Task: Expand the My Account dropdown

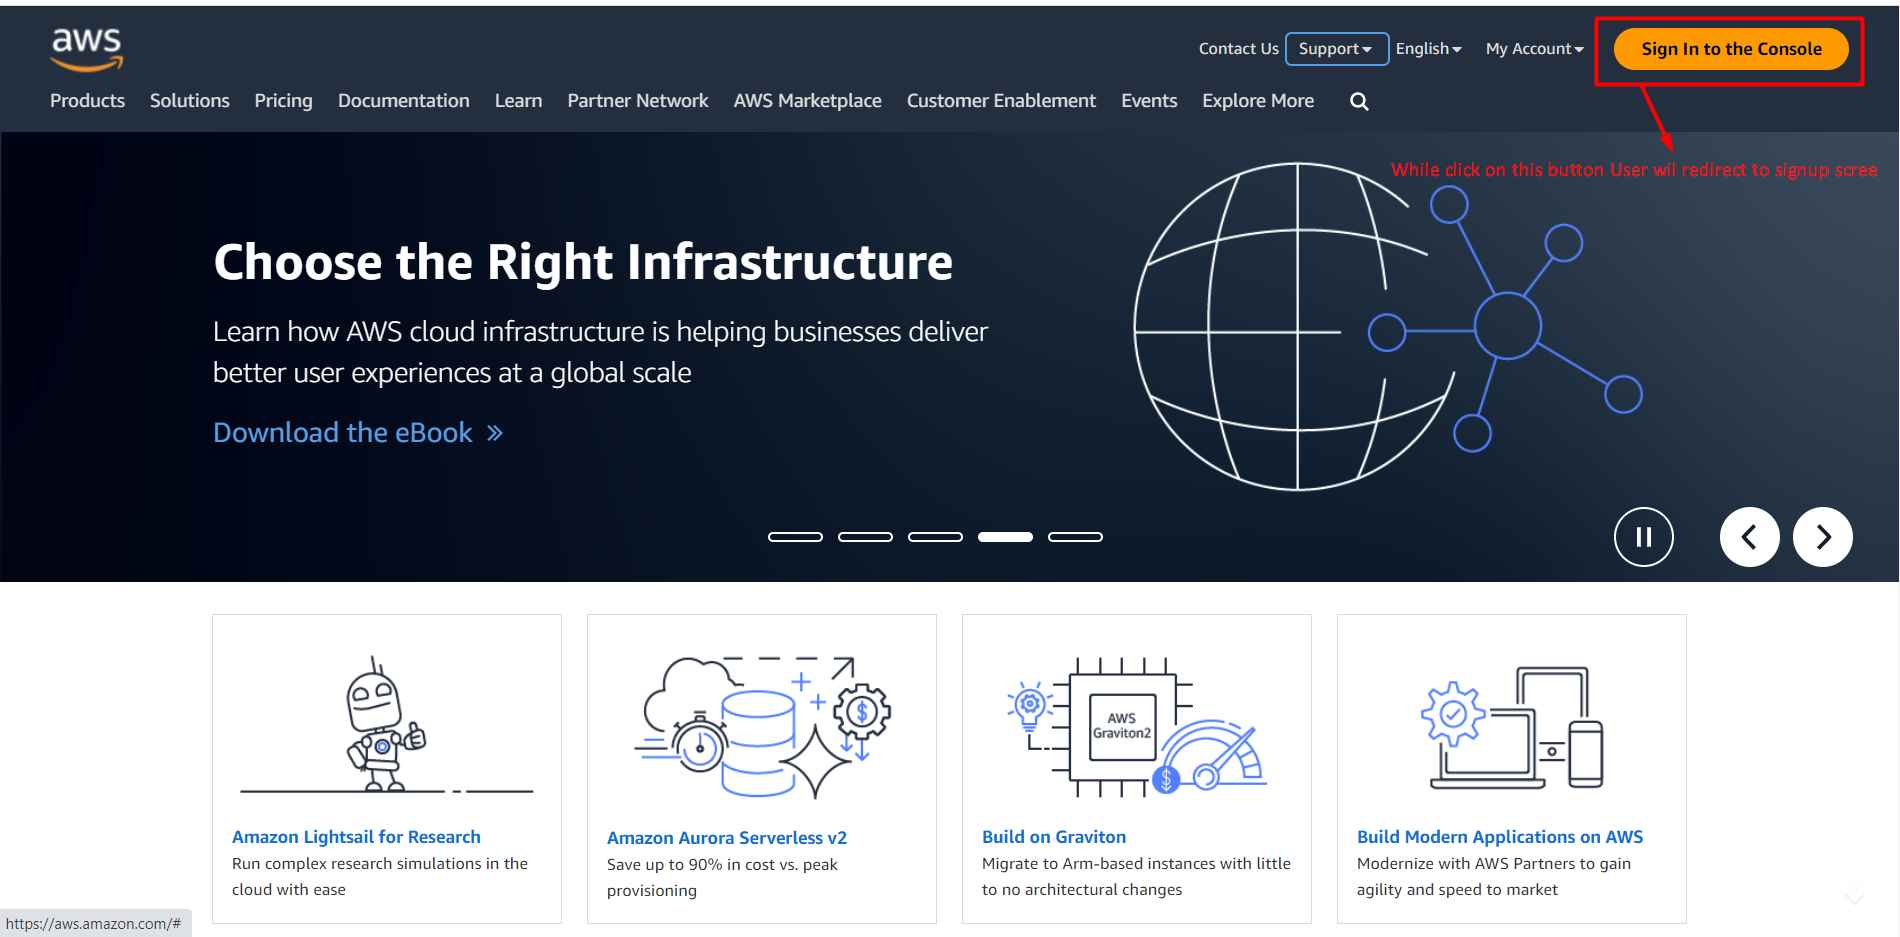Action: 1534,49
